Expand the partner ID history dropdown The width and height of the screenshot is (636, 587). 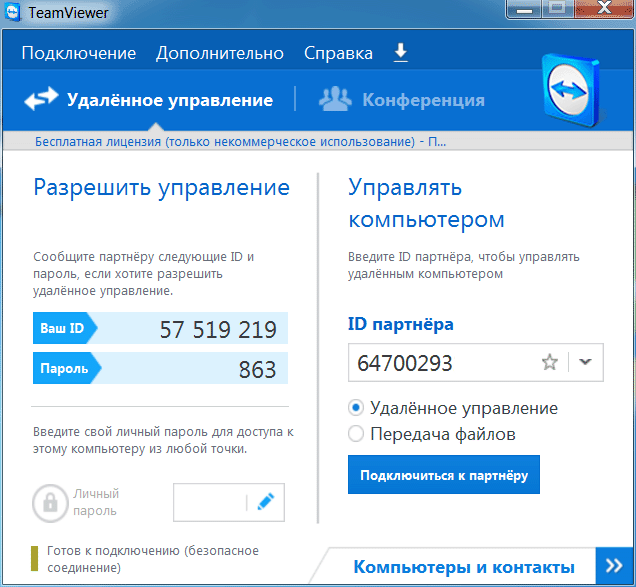point(585,361)
